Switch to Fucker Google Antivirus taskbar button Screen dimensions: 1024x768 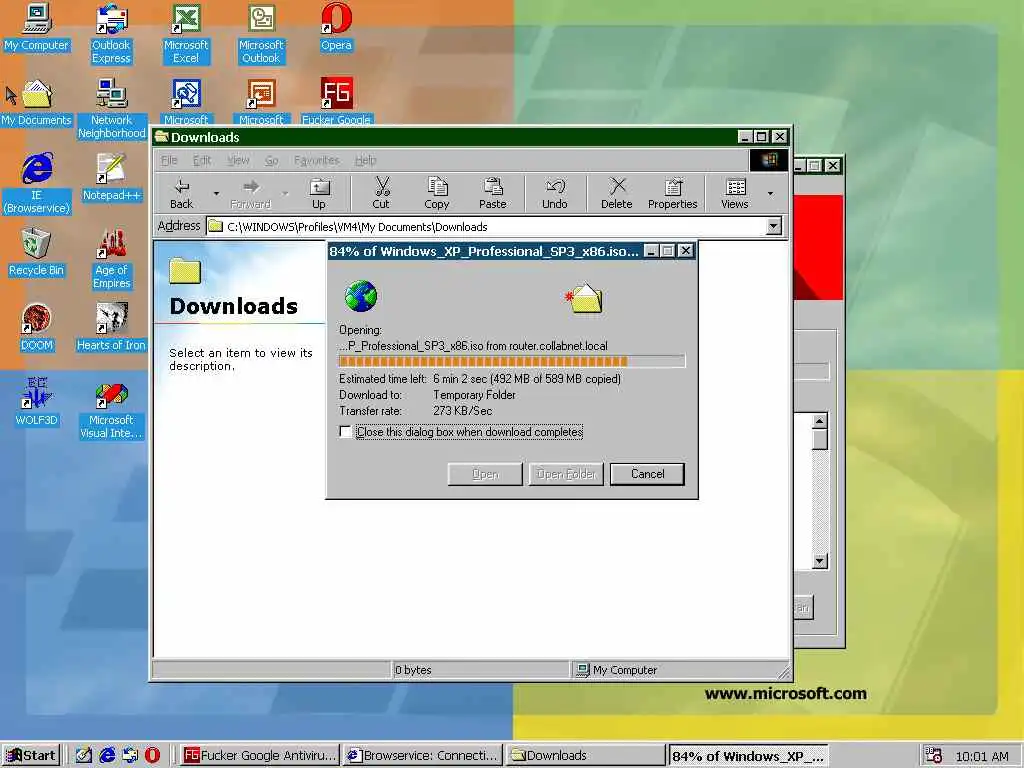pos(259,756)
